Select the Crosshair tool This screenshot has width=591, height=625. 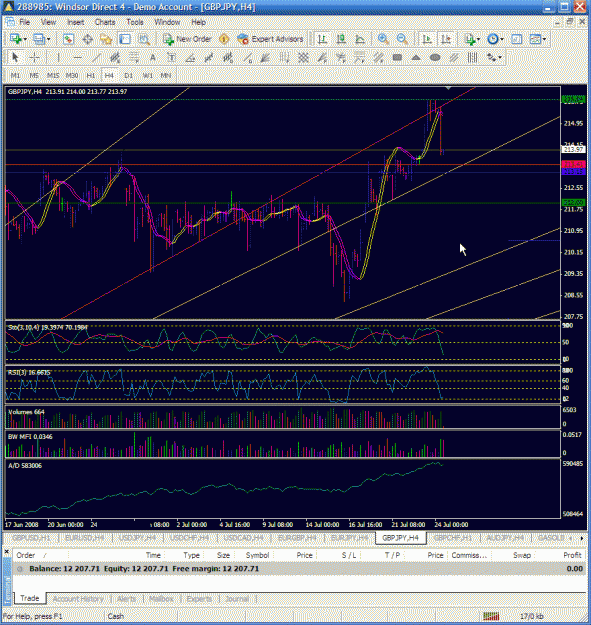pyautogui.click(x=35, y=57)
